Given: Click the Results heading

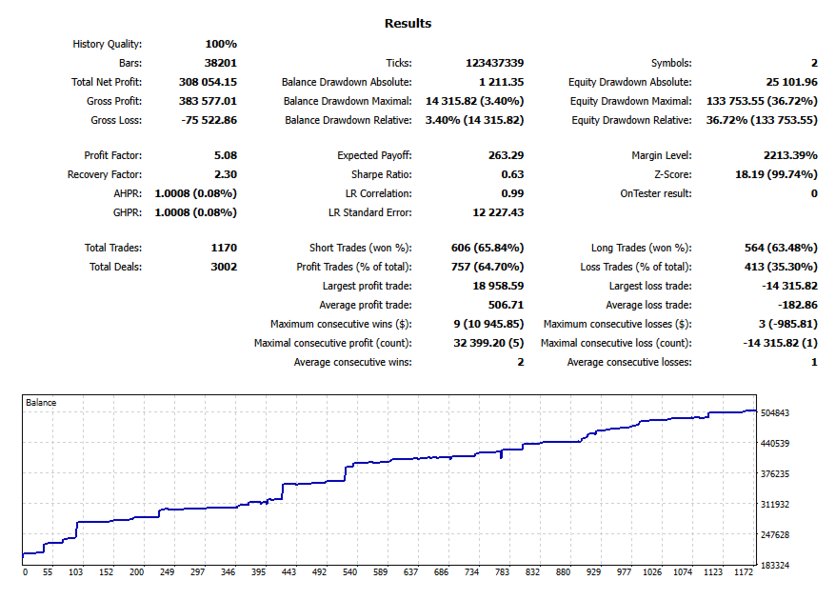Looking at the screenshot, I should click(408, 23).
